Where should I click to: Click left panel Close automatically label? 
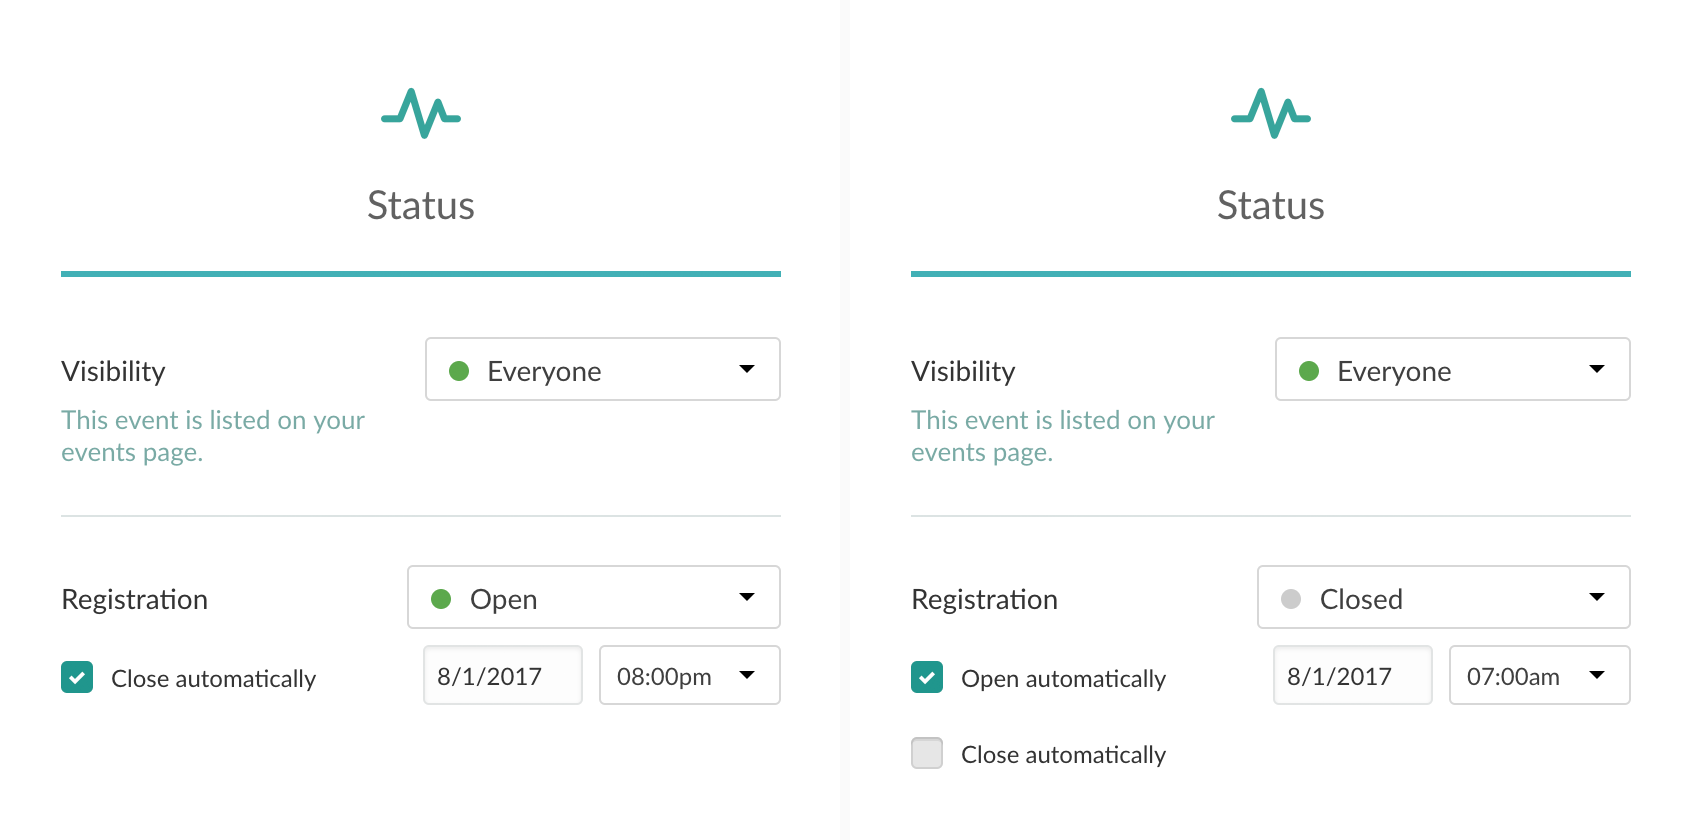point(213,679)
